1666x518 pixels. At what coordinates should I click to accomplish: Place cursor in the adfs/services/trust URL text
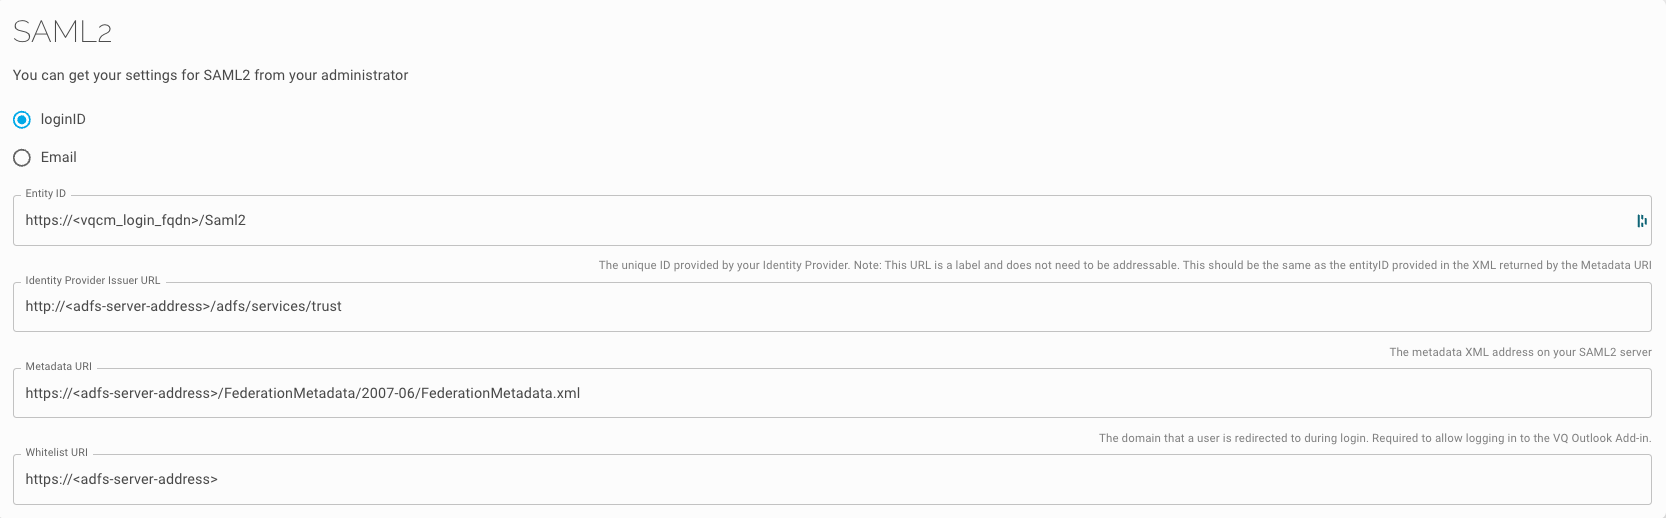pos(184,306)
